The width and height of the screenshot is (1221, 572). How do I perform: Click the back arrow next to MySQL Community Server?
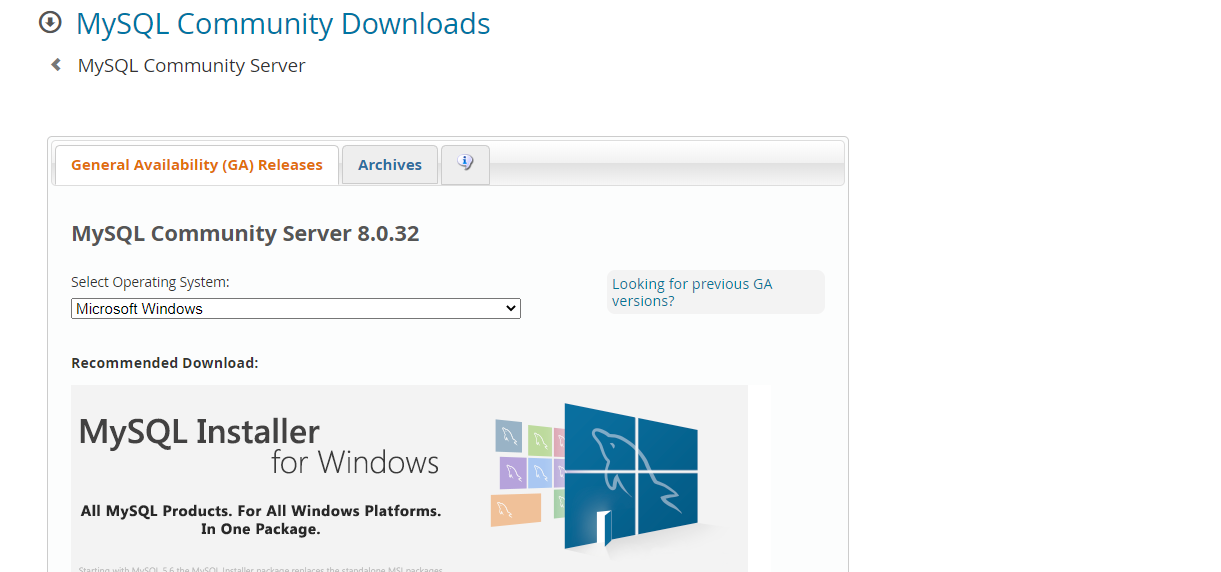pos(56,65)
